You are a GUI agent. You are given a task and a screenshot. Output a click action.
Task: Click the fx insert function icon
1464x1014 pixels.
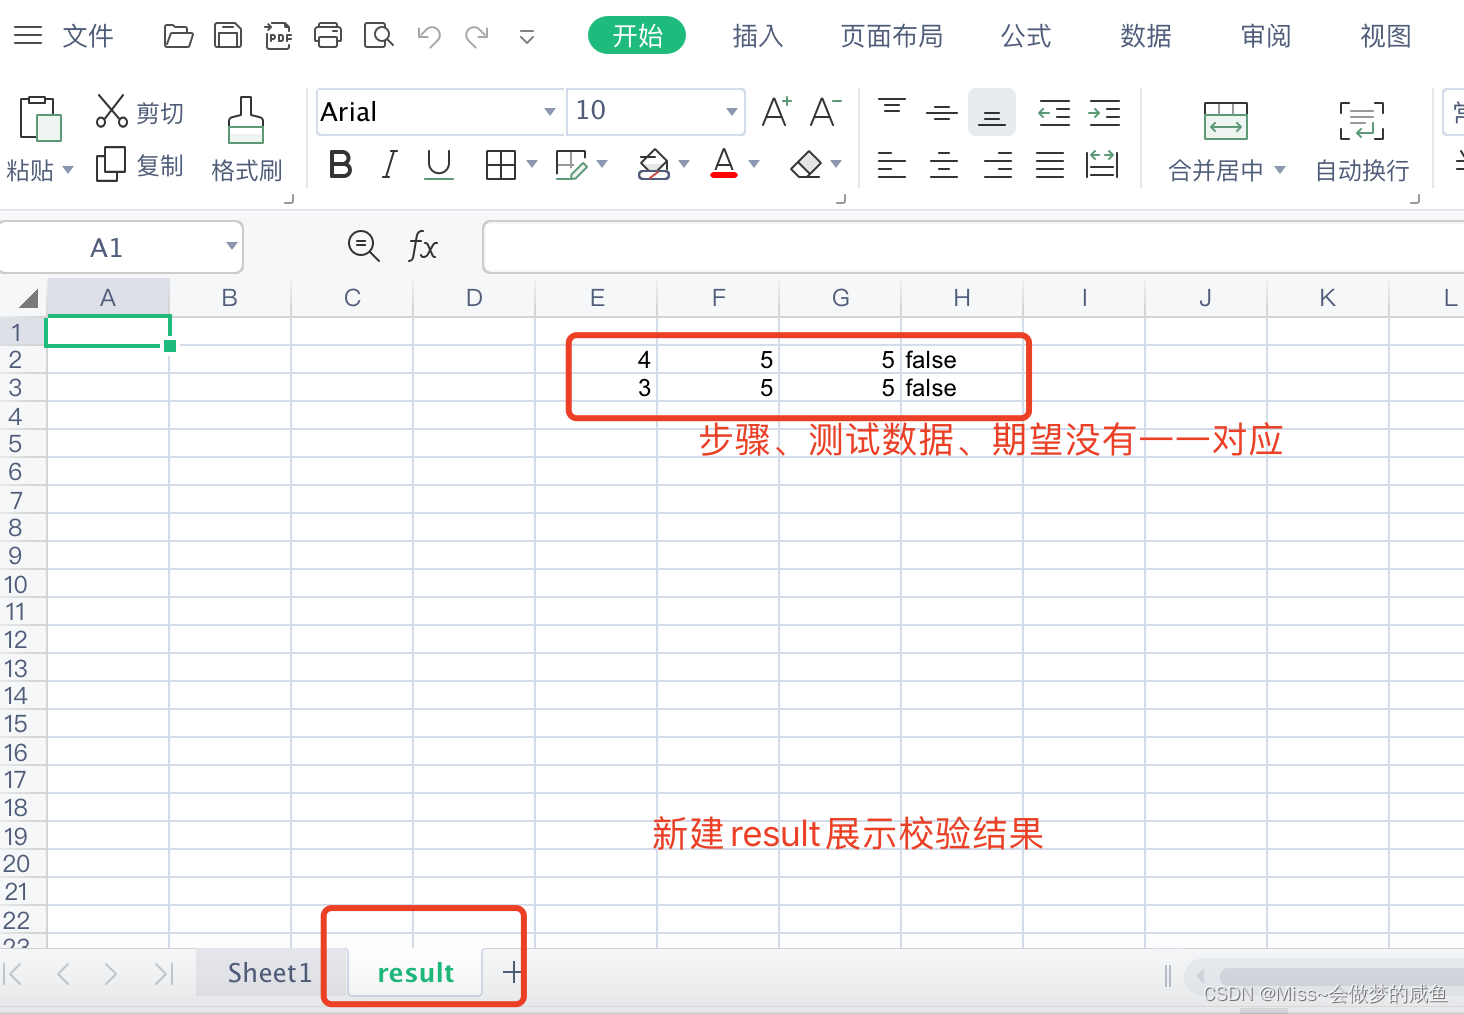point(423,246)
